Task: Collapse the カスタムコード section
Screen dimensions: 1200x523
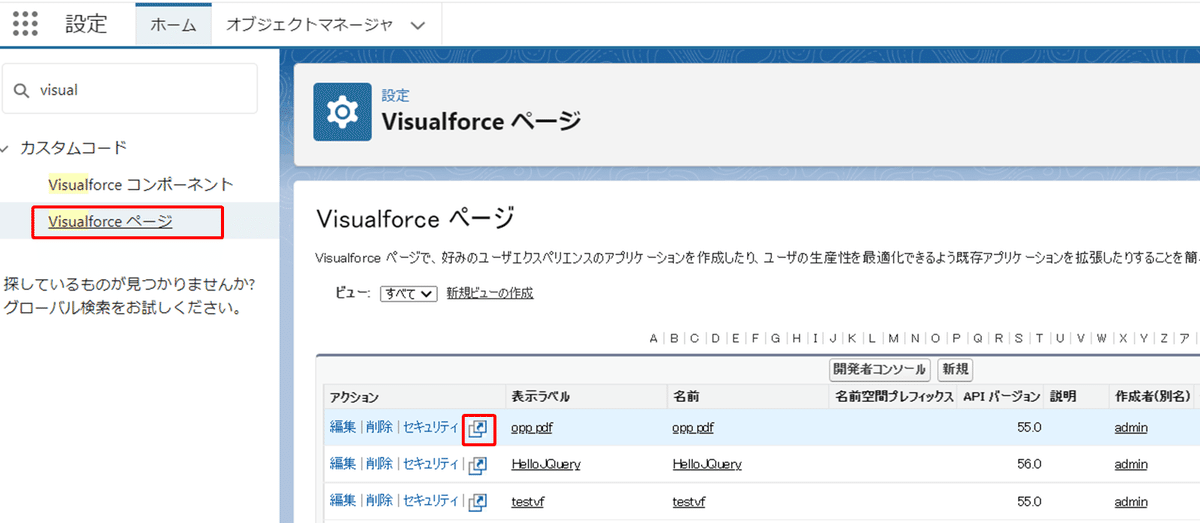Action: pyautogui.click(x=6, y=148)
